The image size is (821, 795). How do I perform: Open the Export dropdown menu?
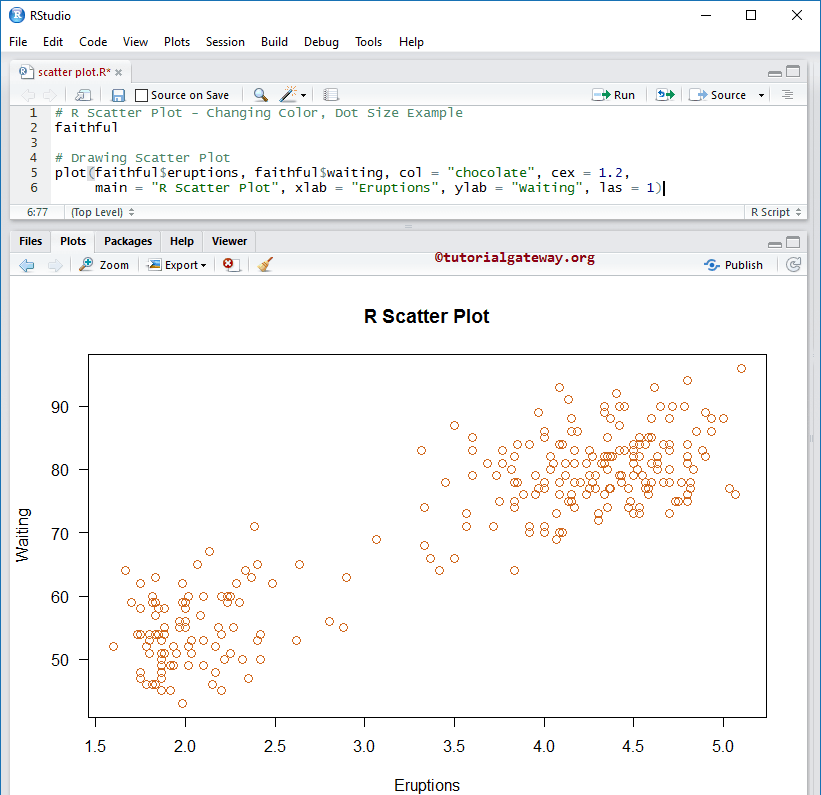pos(176,264)
